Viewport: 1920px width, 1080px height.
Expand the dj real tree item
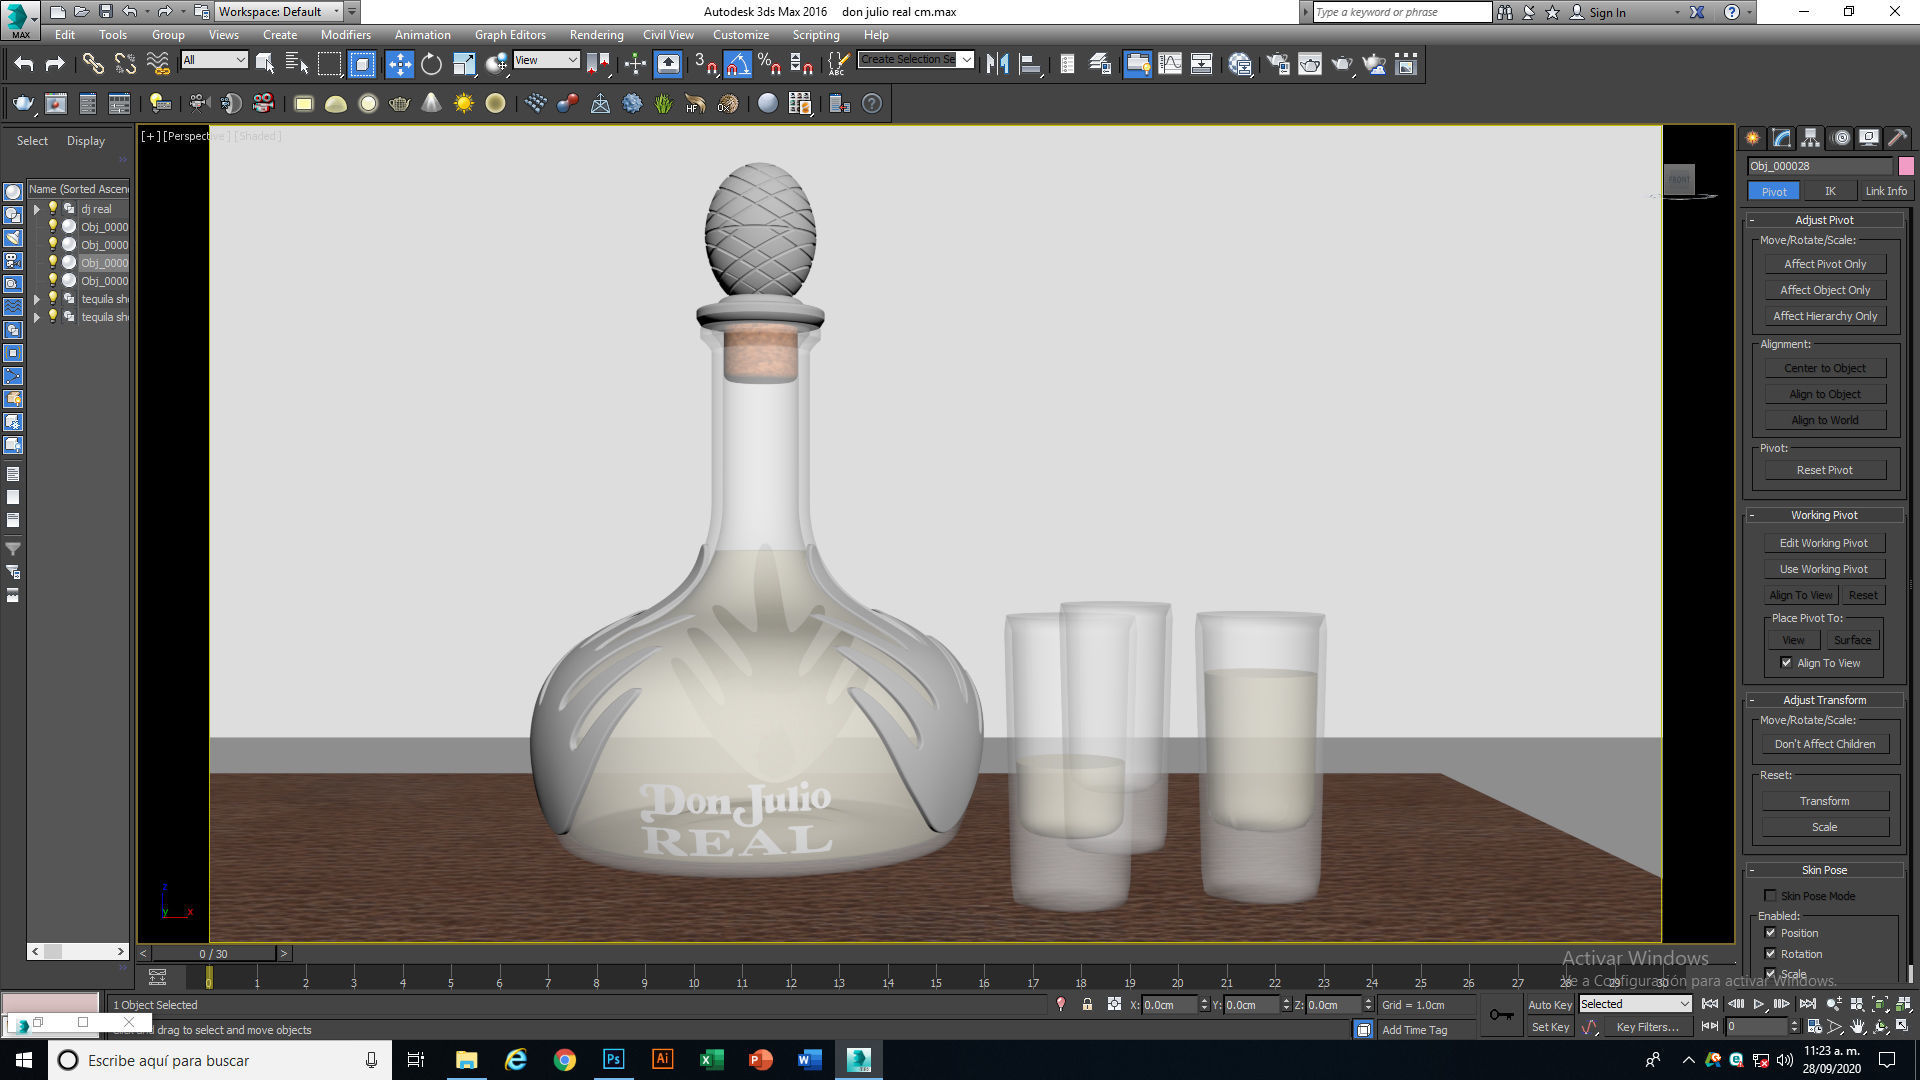click(37, 209)
